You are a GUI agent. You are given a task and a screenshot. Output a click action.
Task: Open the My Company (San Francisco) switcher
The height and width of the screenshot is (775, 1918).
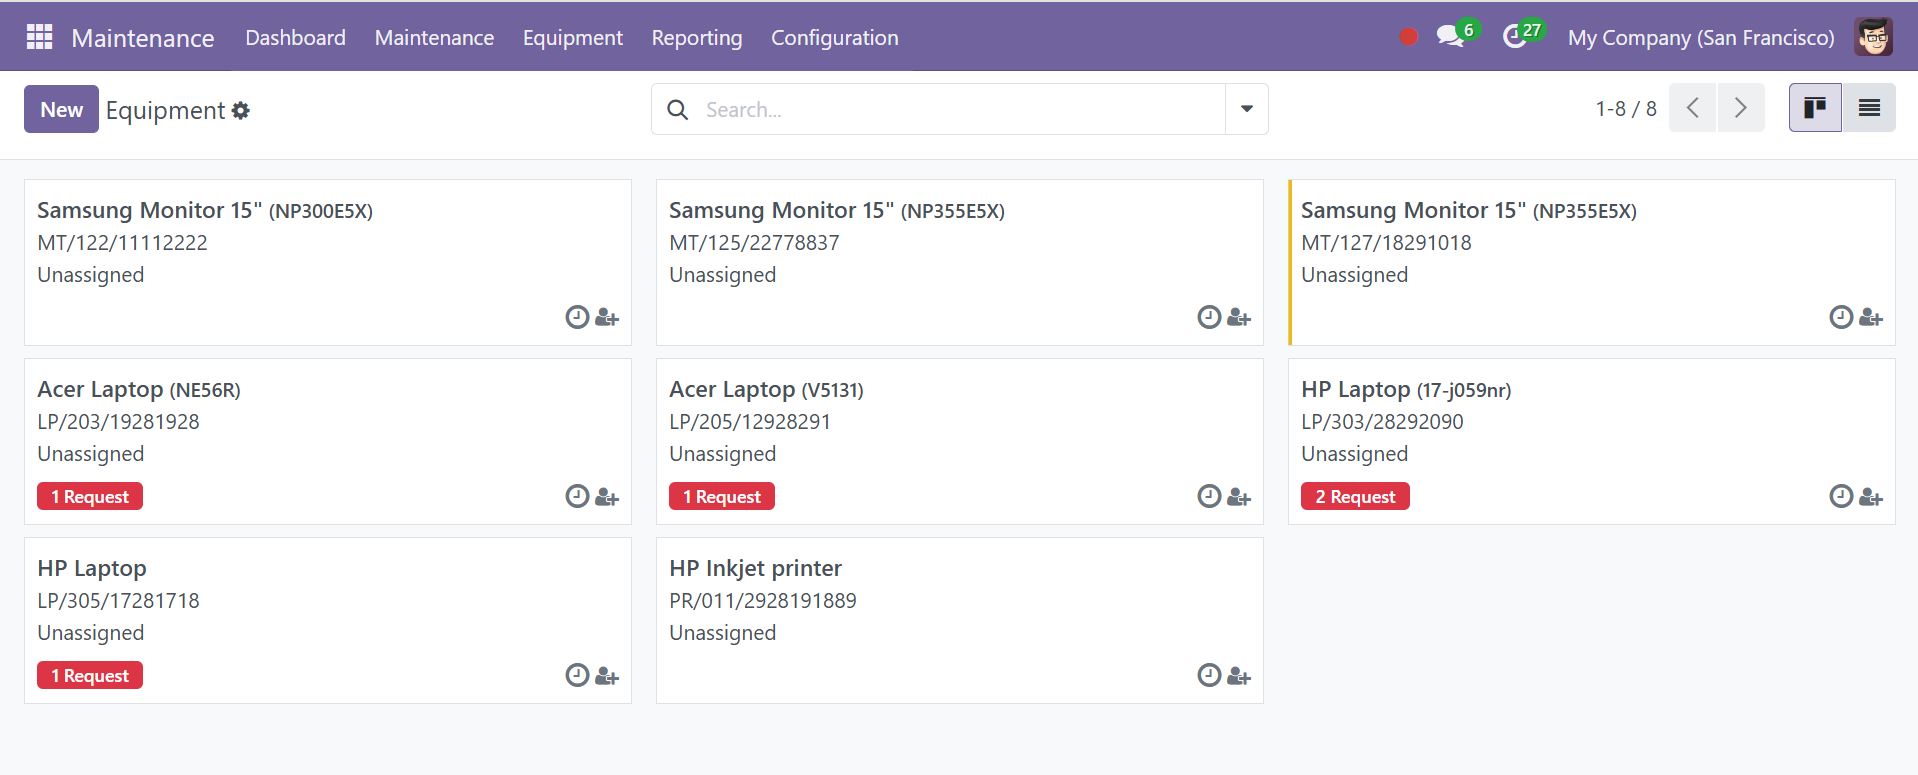click(x=1701, y=38)
